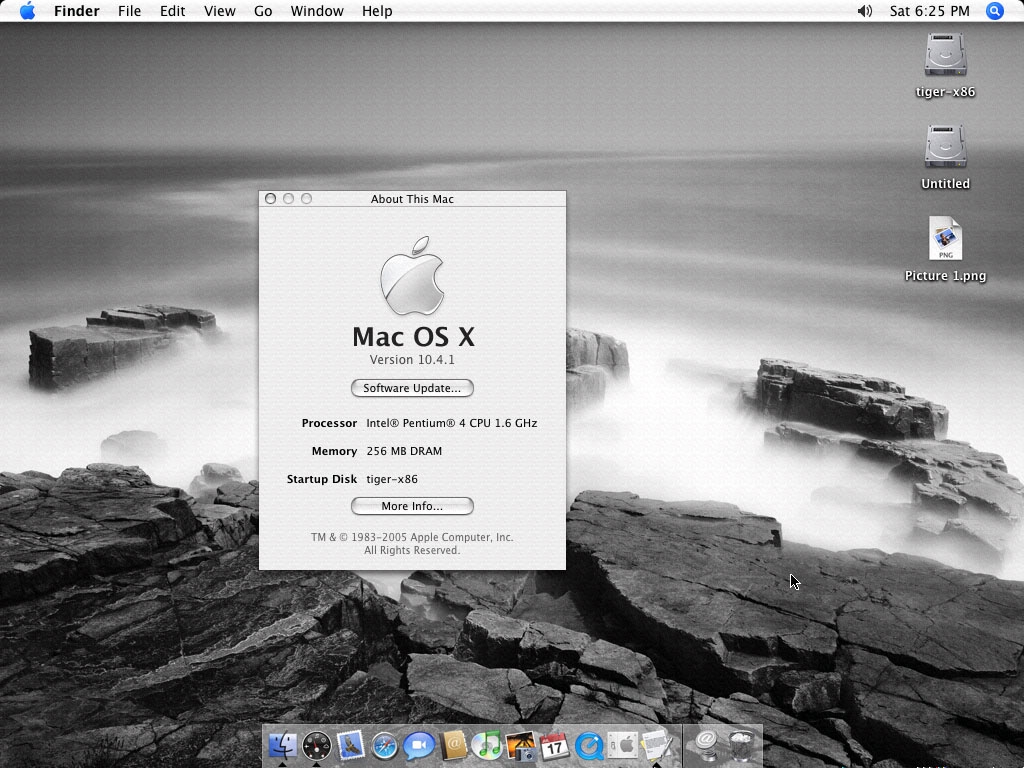Viewport: 1024px width, 768px height.
Task: Launch Dashboard from the dock
Action: click(317, 746)
